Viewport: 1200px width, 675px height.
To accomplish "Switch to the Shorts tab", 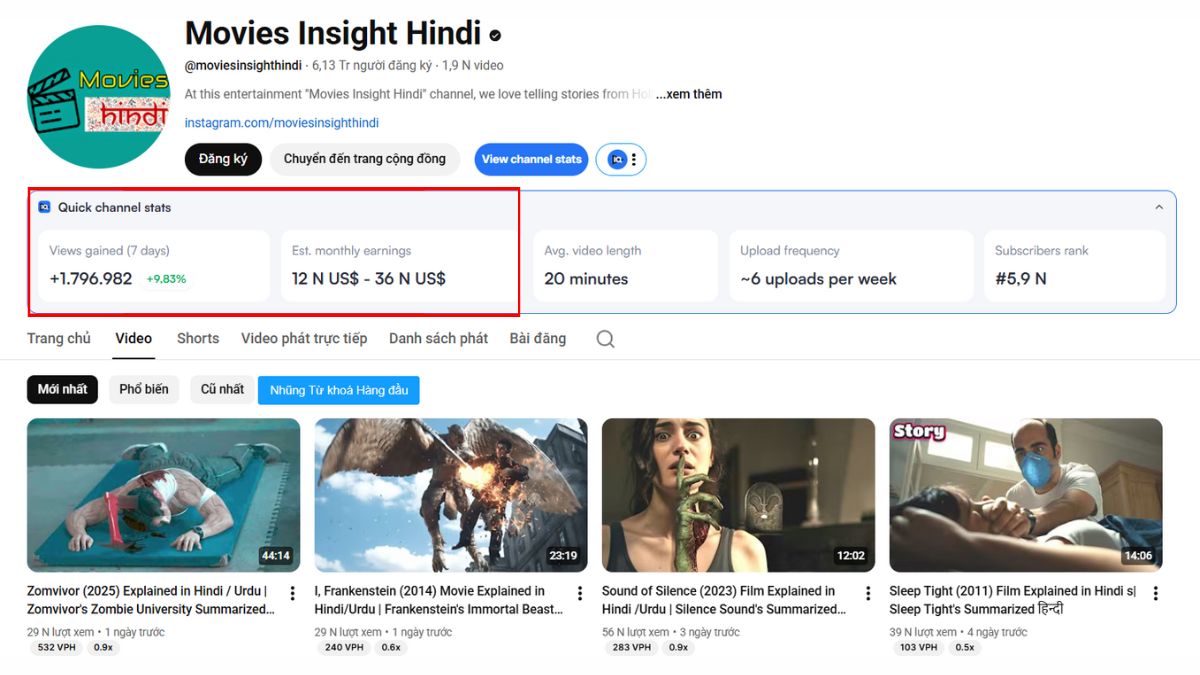I will (x=197, y=338).
